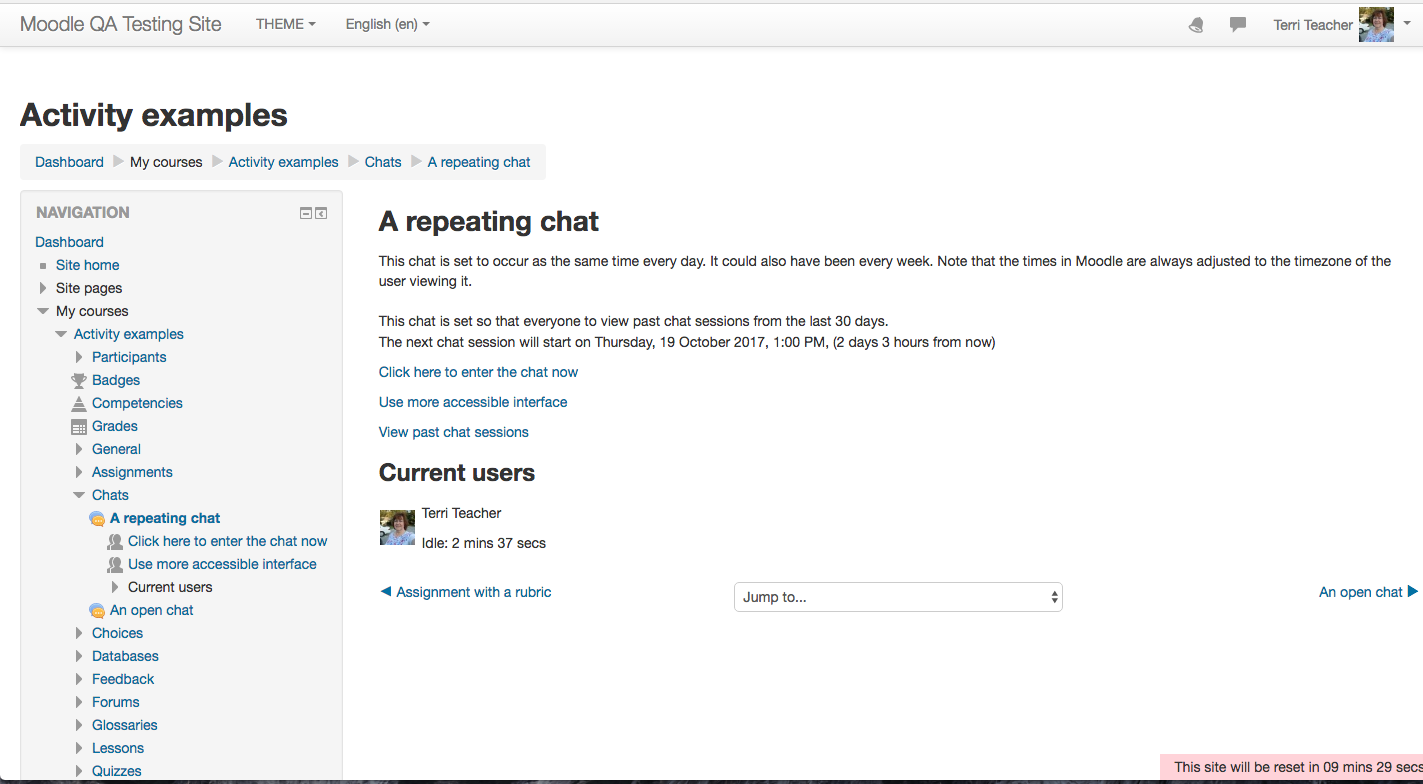Click navigation link Click here to enter the chat now
Viewport: 1423px width, 784px height.
228,541
